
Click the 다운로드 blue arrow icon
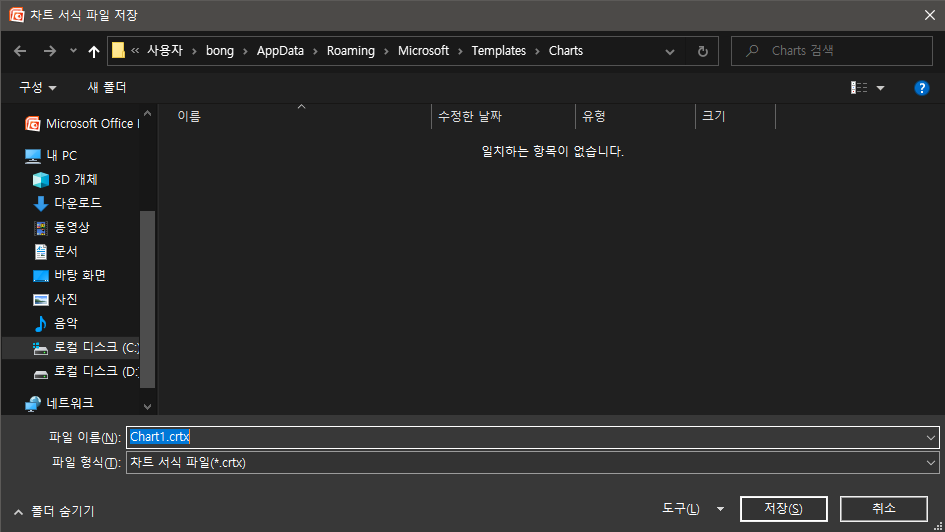pos(40,204)
